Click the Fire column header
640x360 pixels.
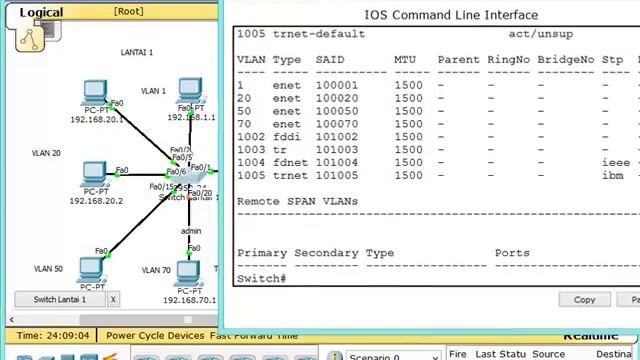(458, 354)
